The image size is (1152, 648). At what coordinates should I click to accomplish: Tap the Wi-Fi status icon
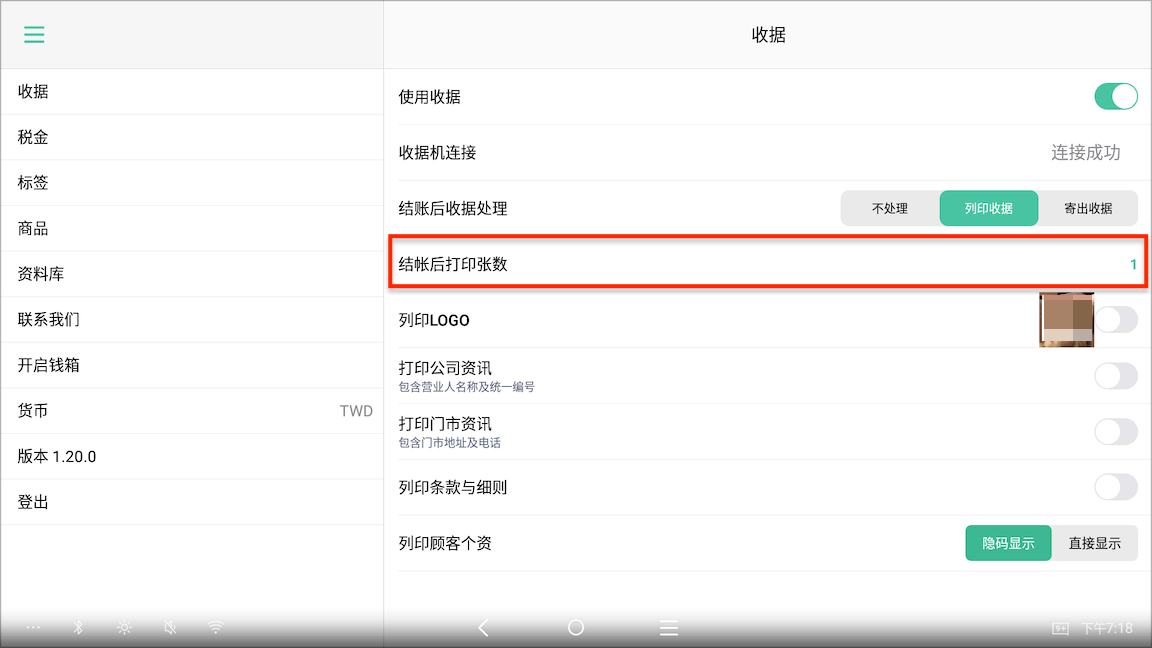(x=215, y=627)
